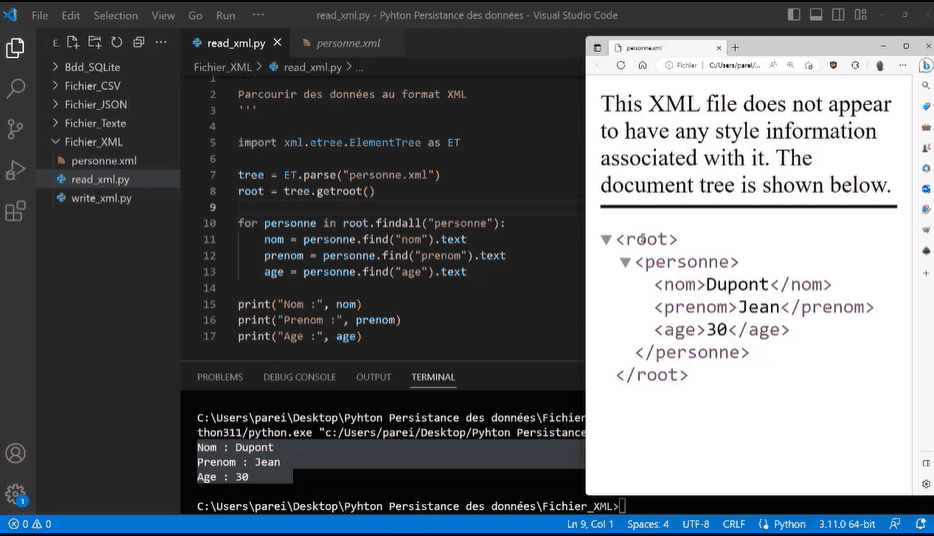Collapse all folders in Explorer
This screenshot has width=934, height=536.
pos(139,42)
